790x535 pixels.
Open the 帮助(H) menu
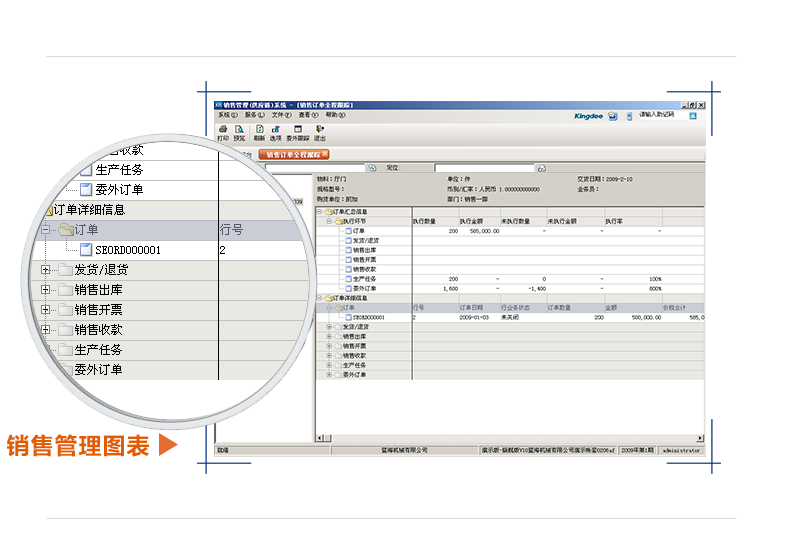tap(335, 115)
